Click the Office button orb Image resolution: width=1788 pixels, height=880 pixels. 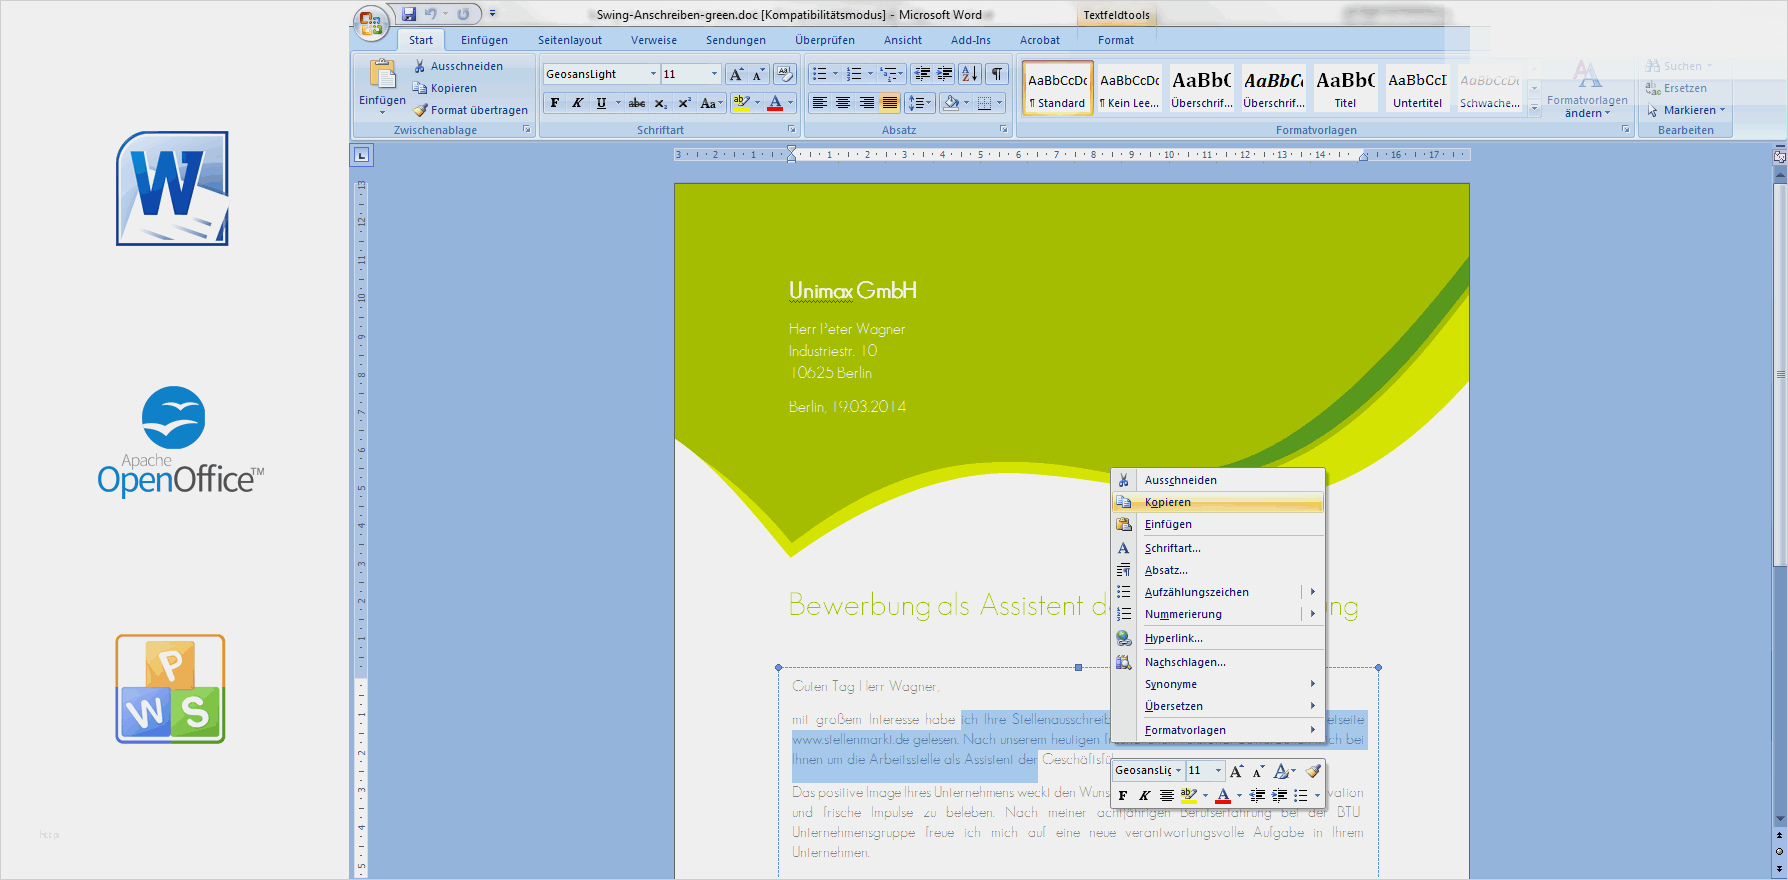tap(370, 22)
